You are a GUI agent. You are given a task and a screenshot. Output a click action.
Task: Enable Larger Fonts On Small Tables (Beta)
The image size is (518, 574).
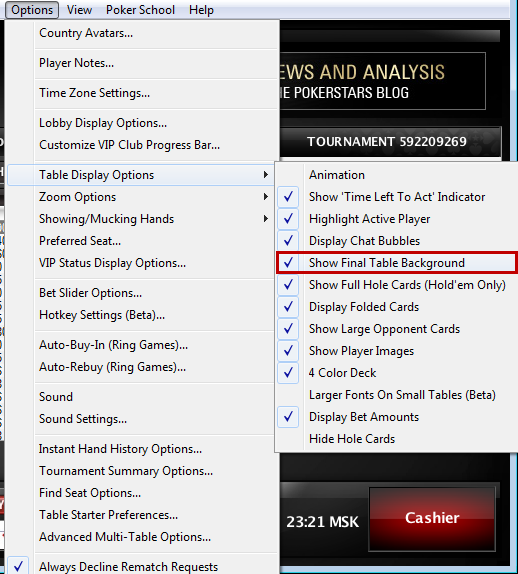[x=397, y=395]
